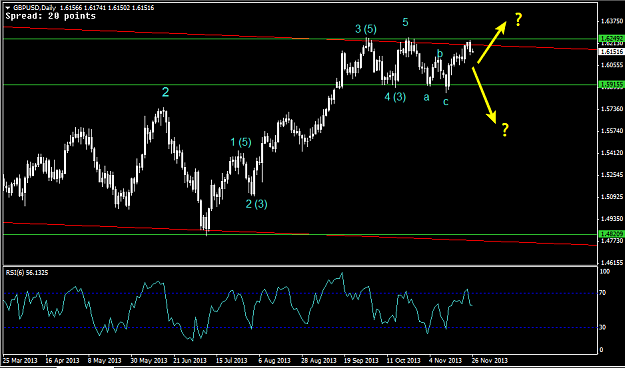Click the current price label 1.61516
625x368 pixels.
pyautogui.click(x=611, y=51)
